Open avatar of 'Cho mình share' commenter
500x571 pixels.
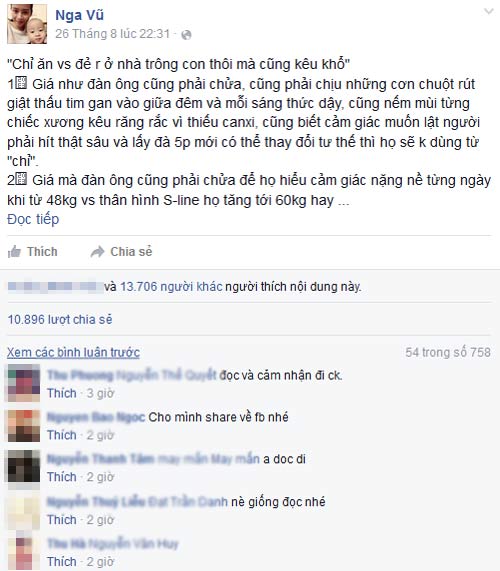pos(24,425)
